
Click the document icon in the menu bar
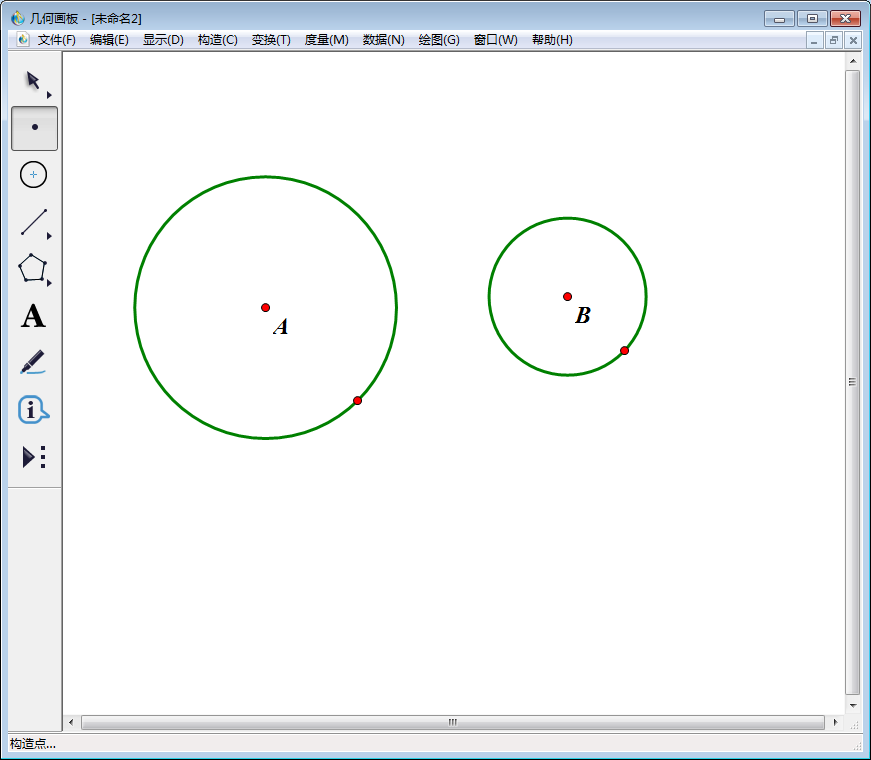23,39
